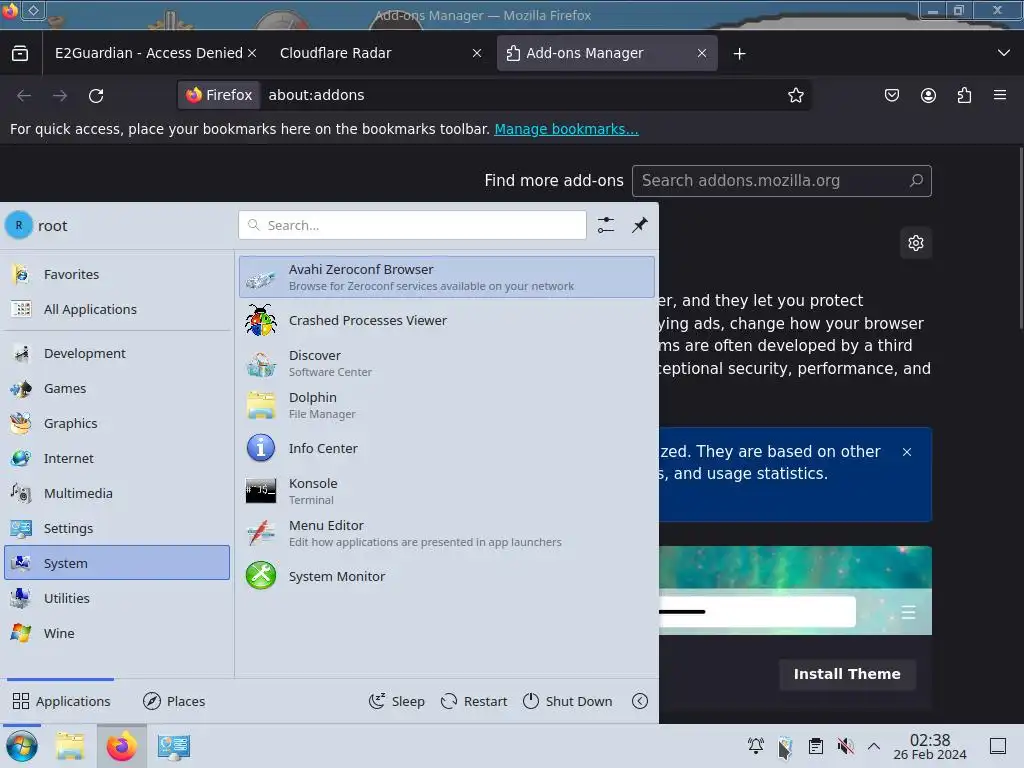Launch Dolphin File Manager
1024x768 pixels.
point(447,406)
